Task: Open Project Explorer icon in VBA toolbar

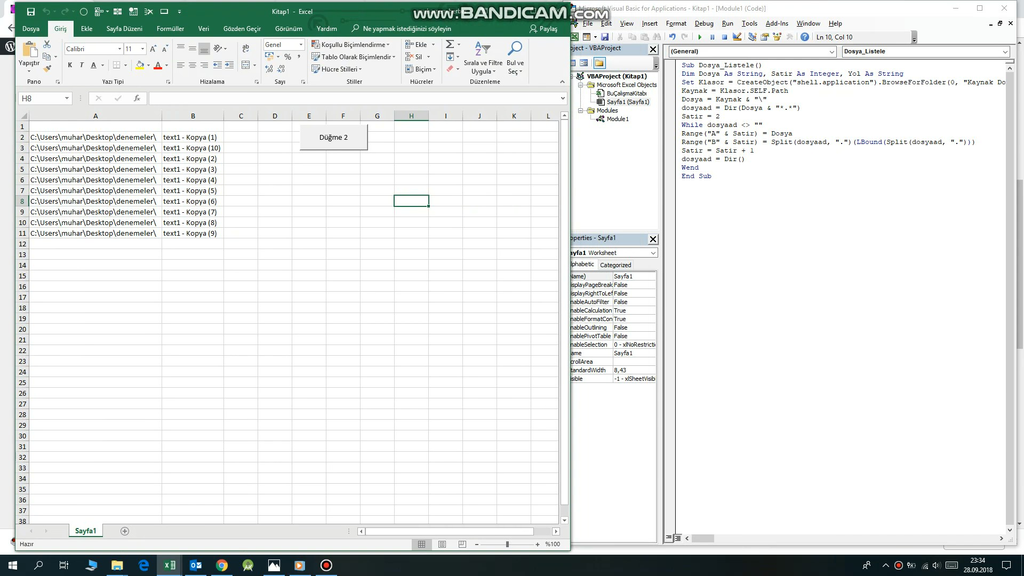Action: [x=752, y=37]
